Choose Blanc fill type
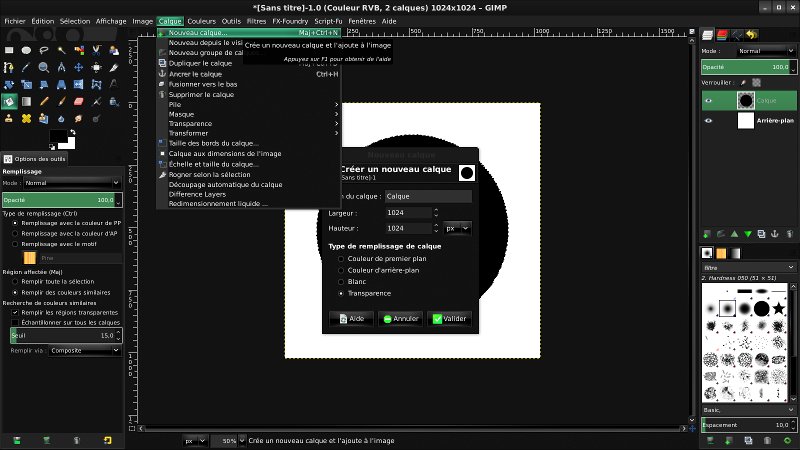 (x=352, y=282)
